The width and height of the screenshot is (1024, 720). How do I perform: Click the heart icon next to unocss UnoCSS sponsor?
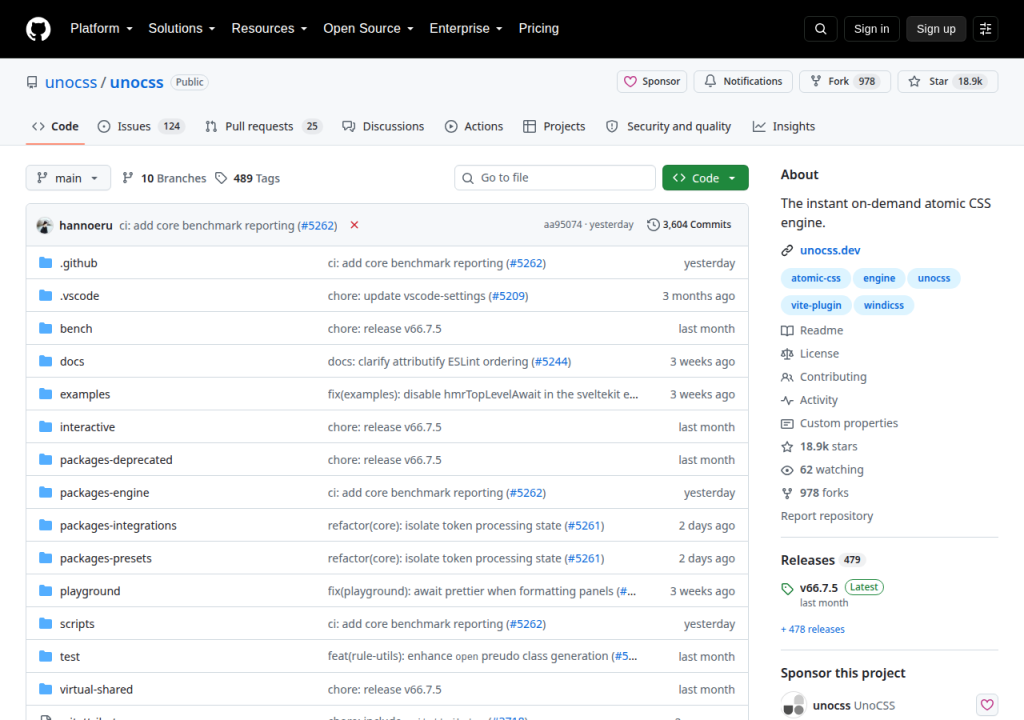[x=987, y=704]
